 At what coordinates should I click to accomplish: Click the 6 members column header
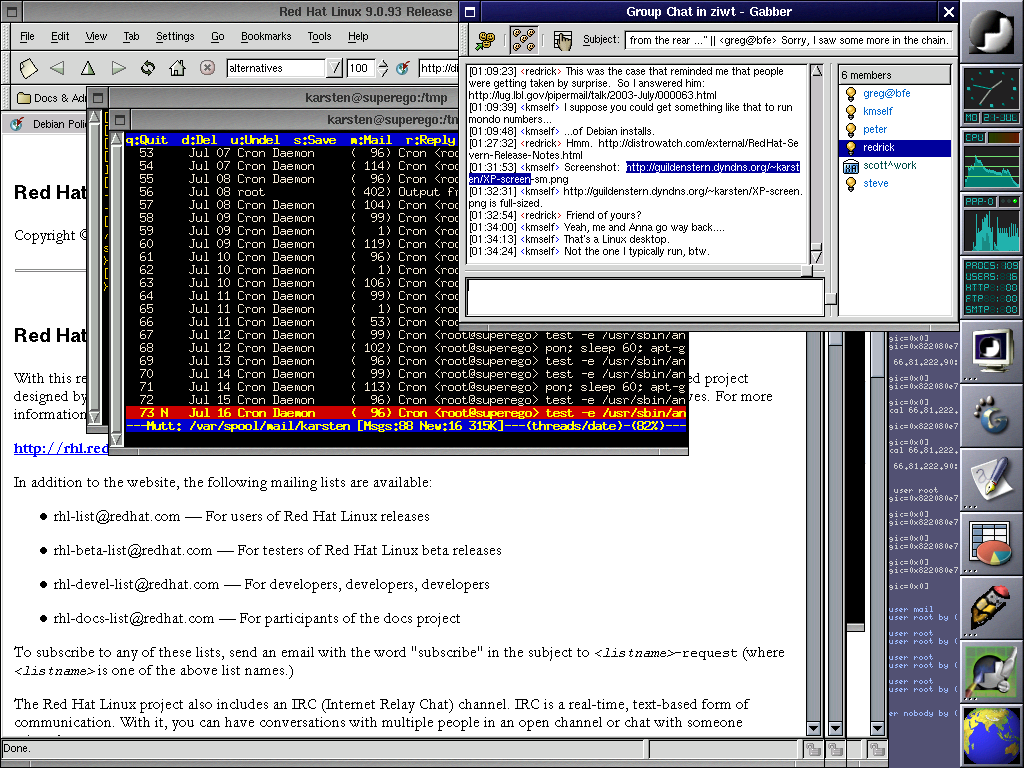[895, 75]
